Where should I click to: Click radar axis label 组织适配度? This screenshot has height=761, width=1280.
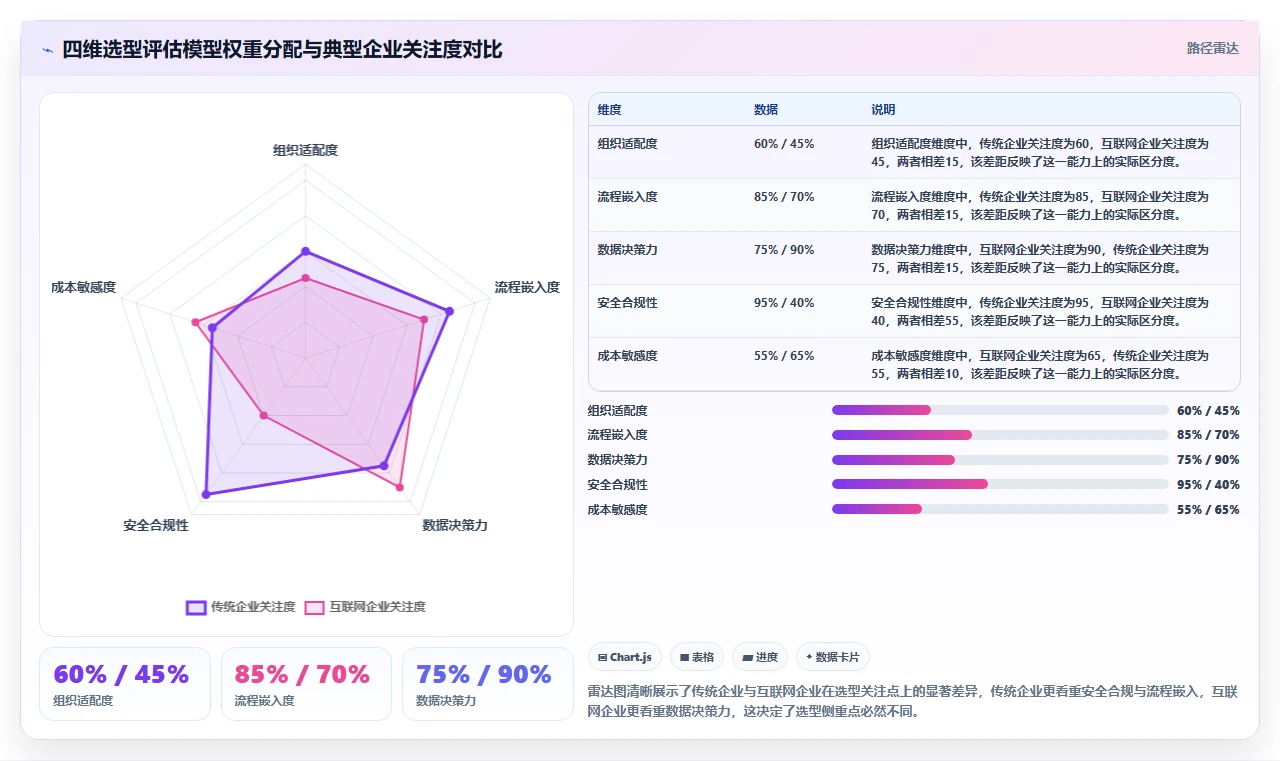pos(306,150)
